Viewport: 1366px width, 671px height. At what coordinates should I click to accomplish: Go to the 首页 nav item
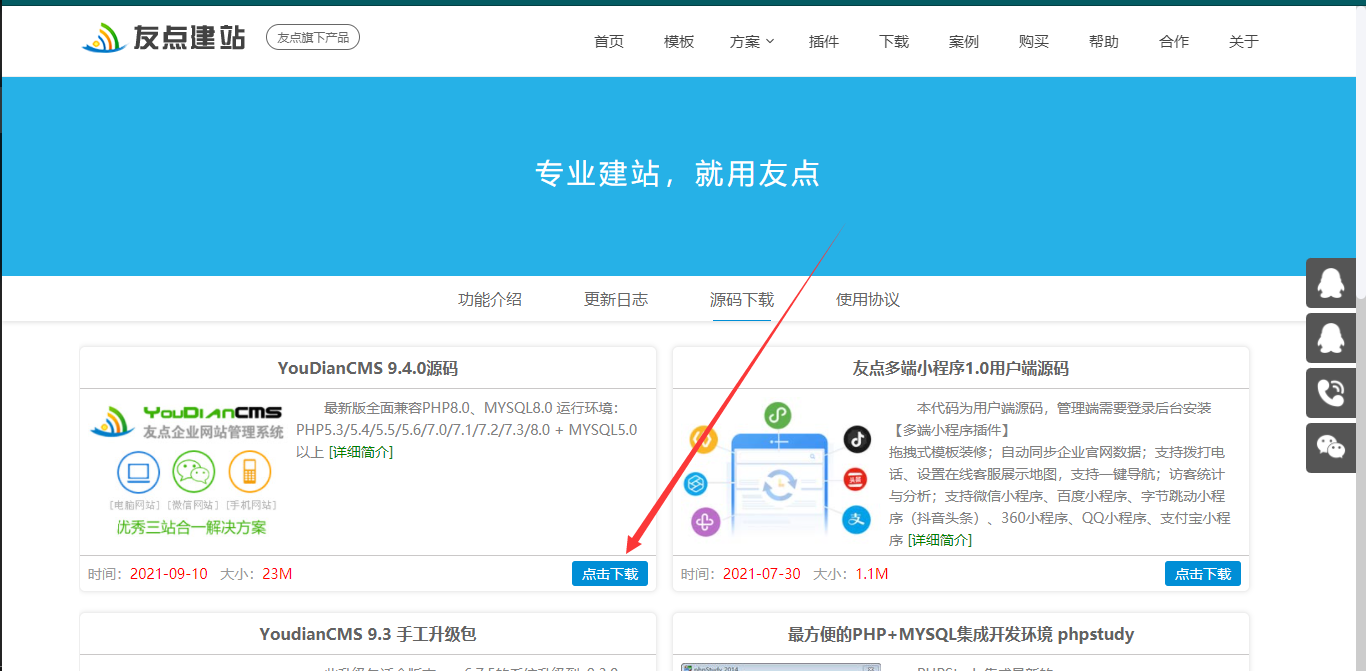(x=609, y=41)
